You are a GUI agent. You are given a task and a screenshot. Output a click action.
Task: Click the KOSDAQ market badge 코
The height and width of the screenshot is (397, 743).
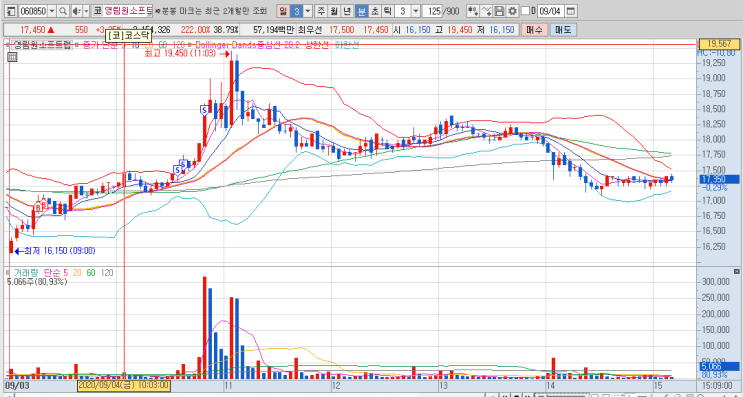pos(97,10)
